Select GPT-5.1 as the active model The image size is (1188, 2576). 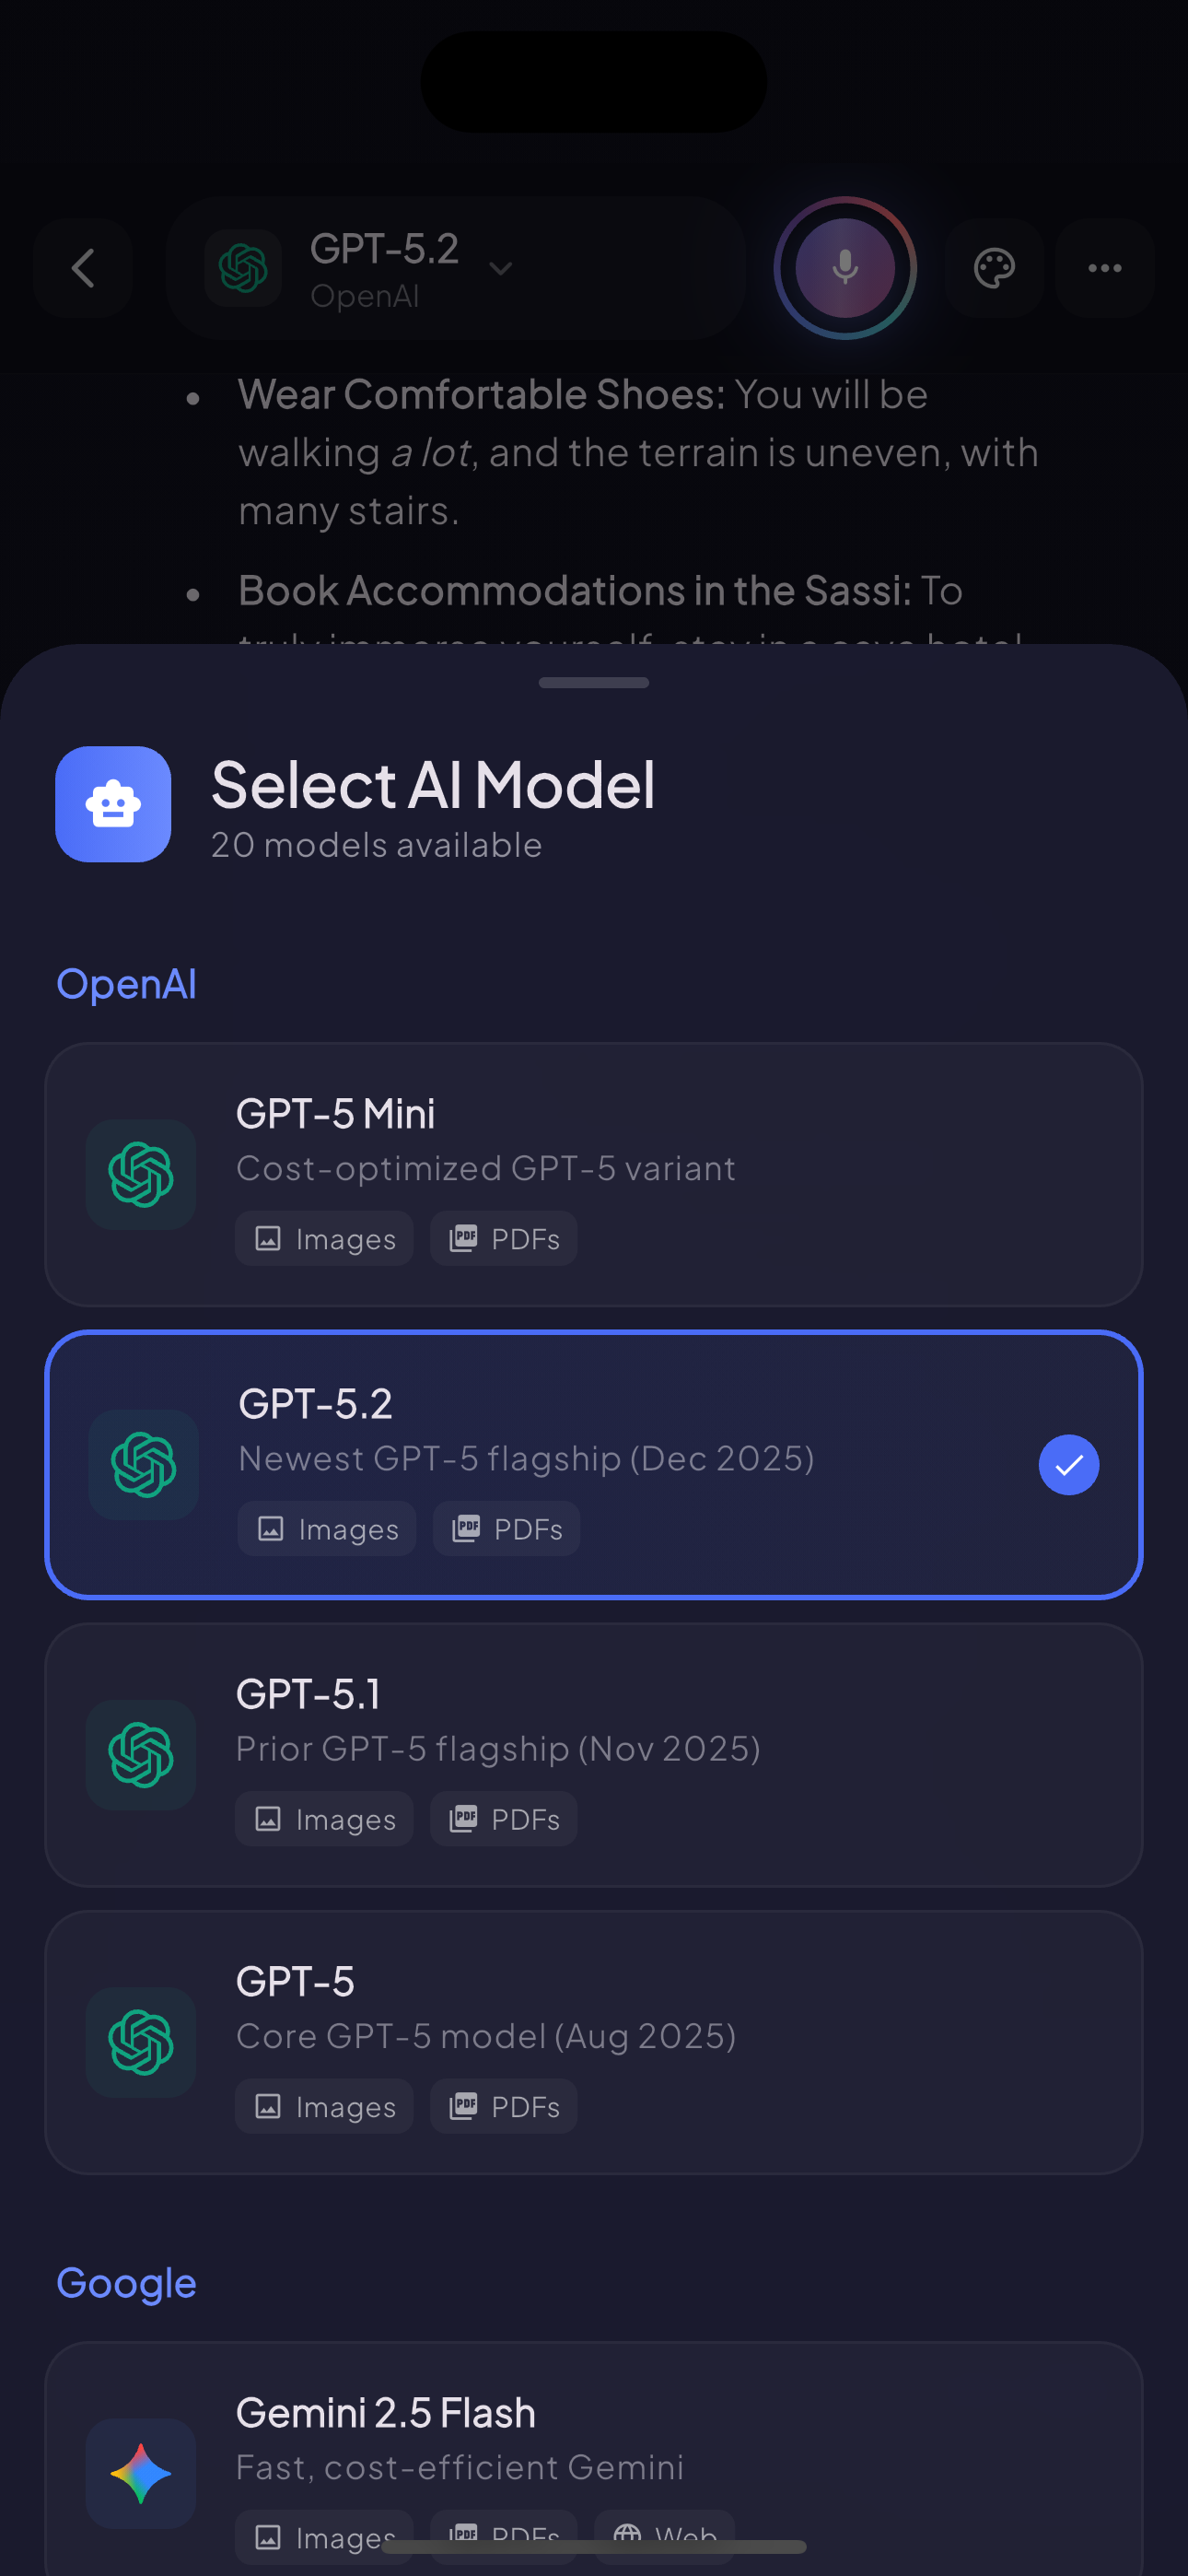coord(594,1755)
